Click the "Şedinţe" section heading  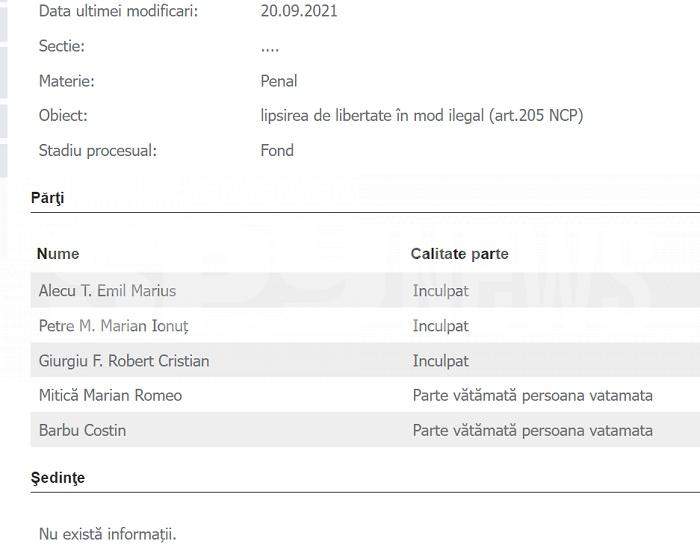[x=58, y=478]
